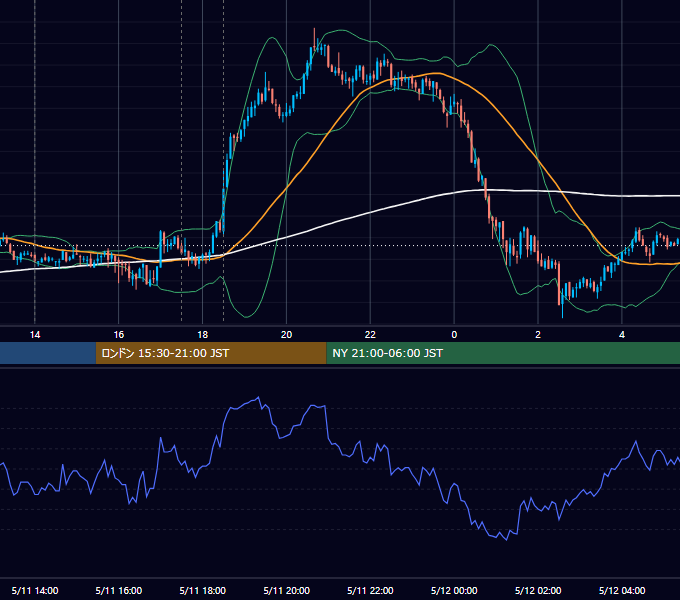Click the 14 hour label on the price chart axis
The width and height of the screenshot is (680, 600).
(x=35, y=335)
